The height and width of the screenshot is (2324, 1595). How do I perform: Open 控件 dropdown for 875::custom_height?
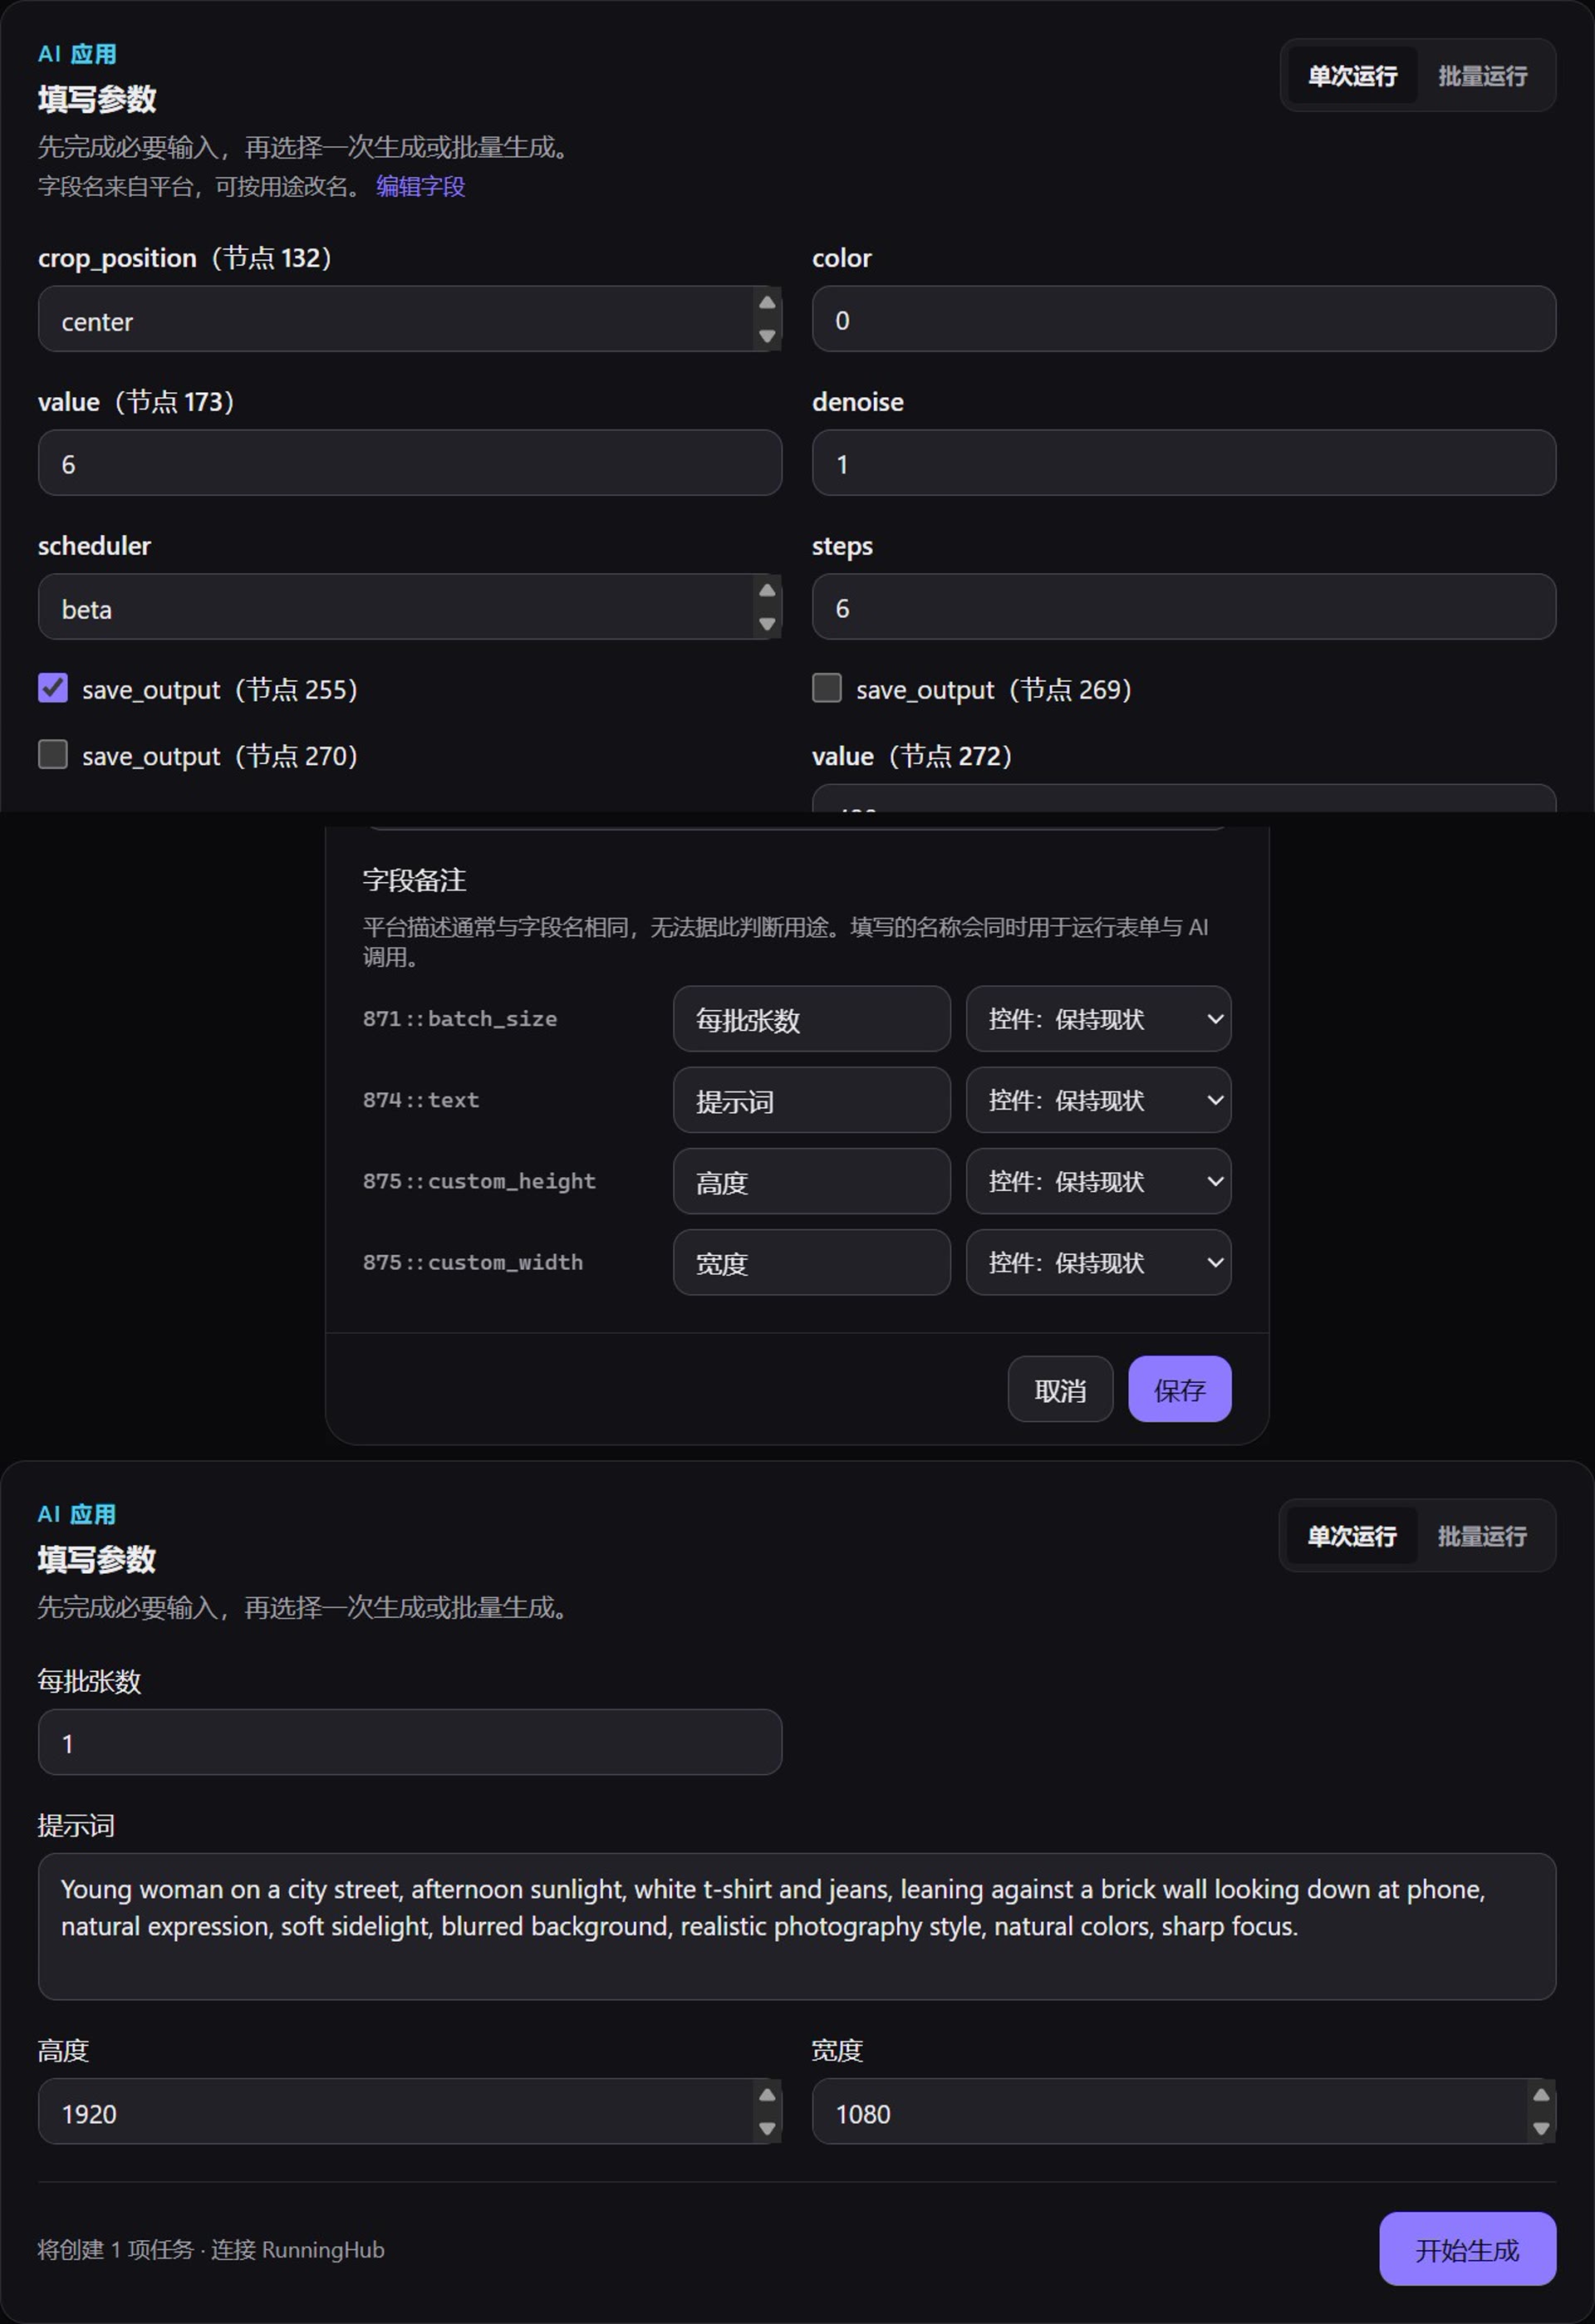[1098, 1181]
